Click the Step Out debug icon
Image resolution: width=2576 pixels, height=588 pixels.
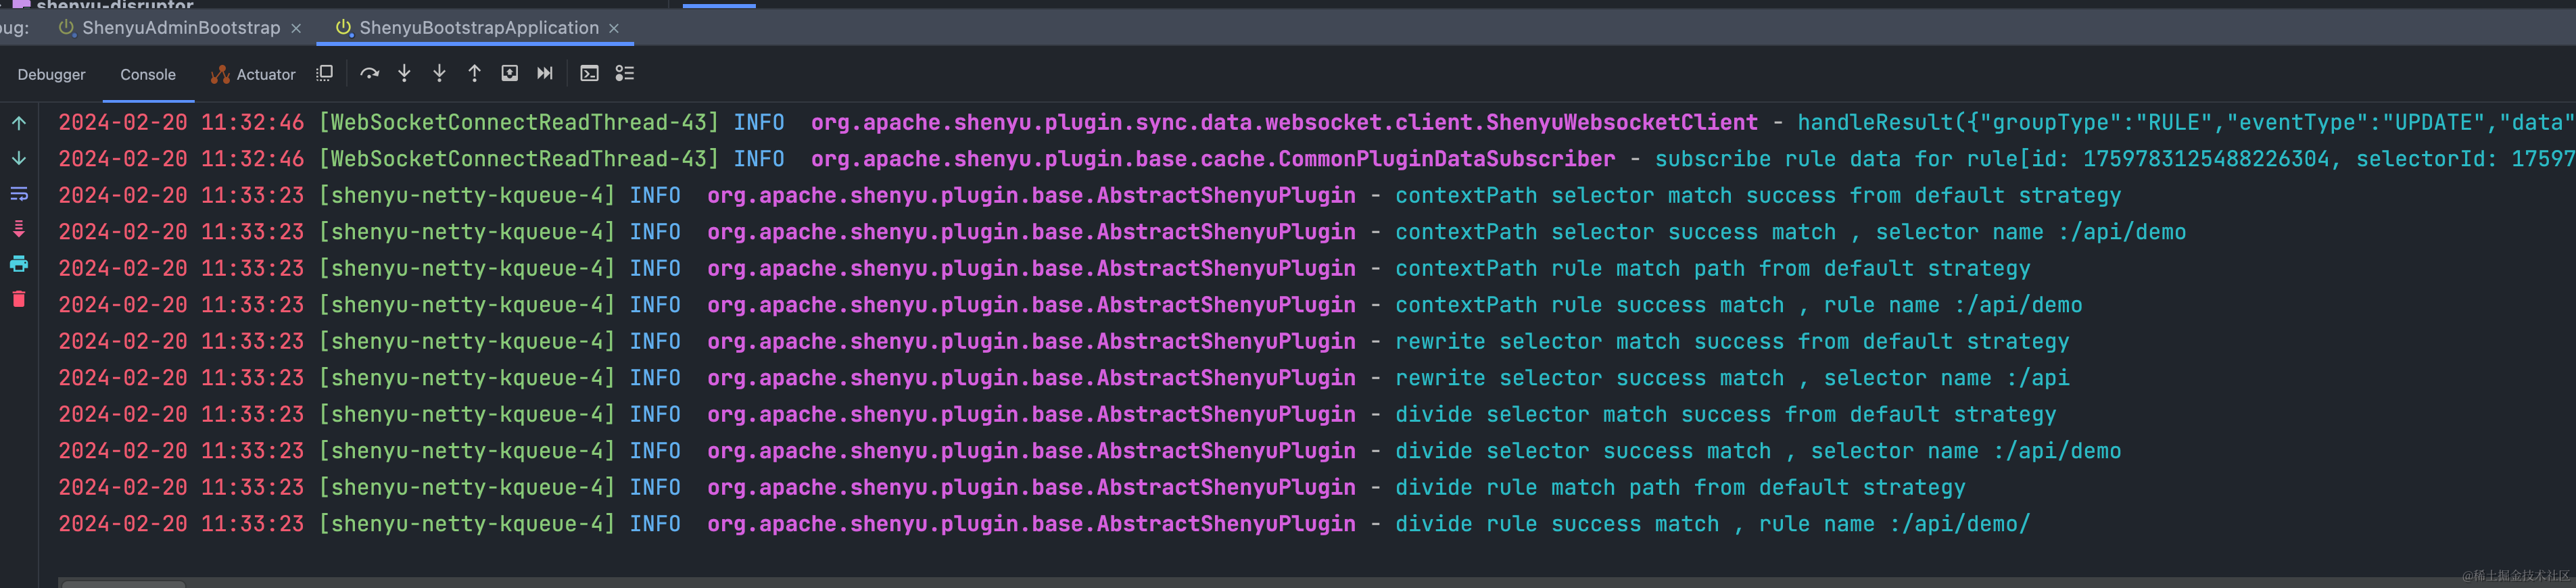(474, 73)
